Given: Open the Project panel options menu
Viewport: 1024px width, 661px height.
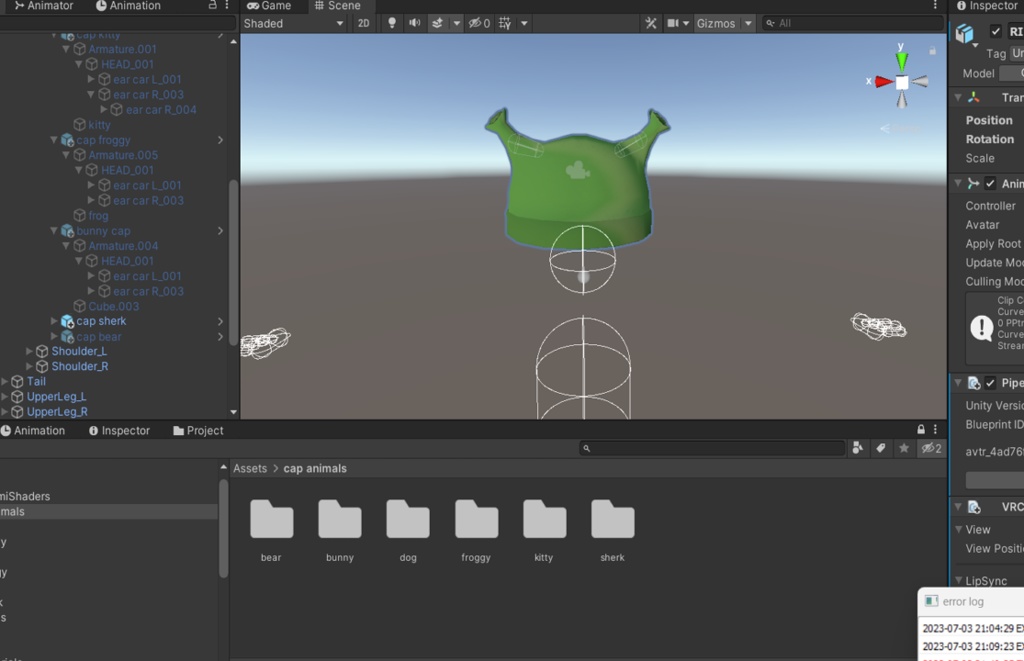Looking at the screenshot, I should pos(935,429).
